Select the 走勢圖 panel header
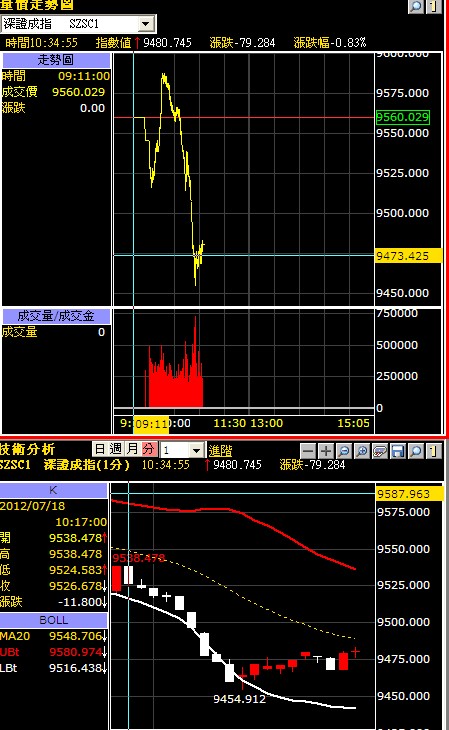The height and width of the screenshot is (730, 449). point(56,60)
